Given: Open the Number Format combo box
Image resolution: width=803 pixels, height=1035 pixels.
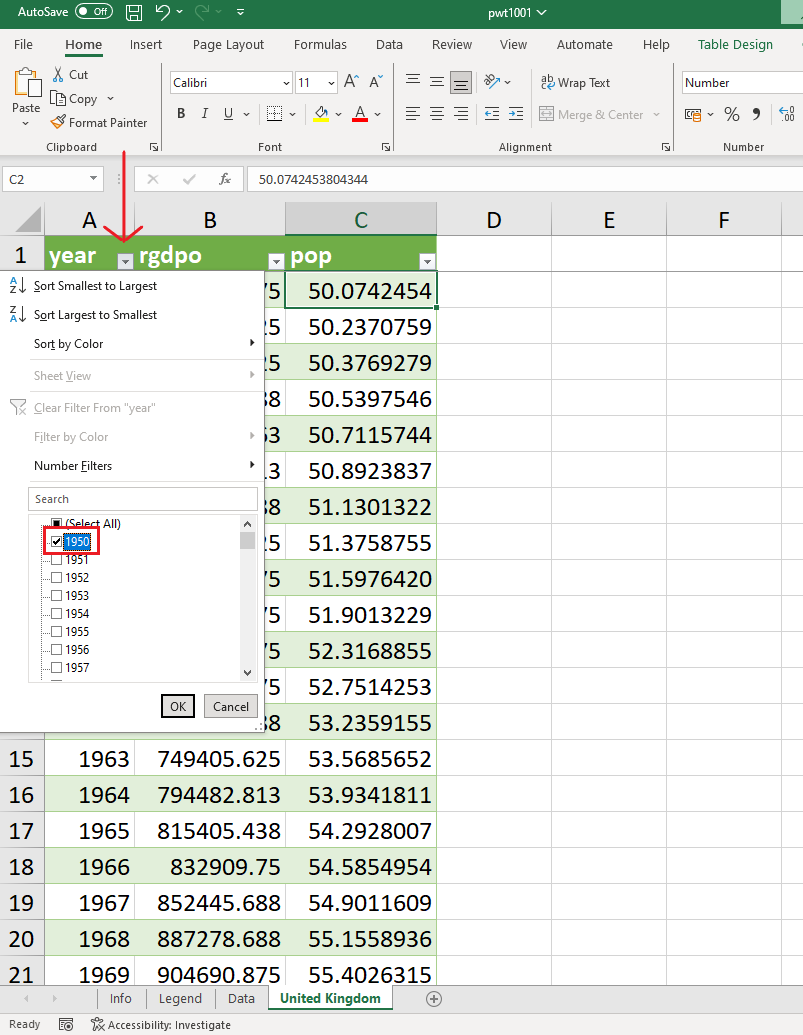Looking at the screenshot, I should pos(742,83).
